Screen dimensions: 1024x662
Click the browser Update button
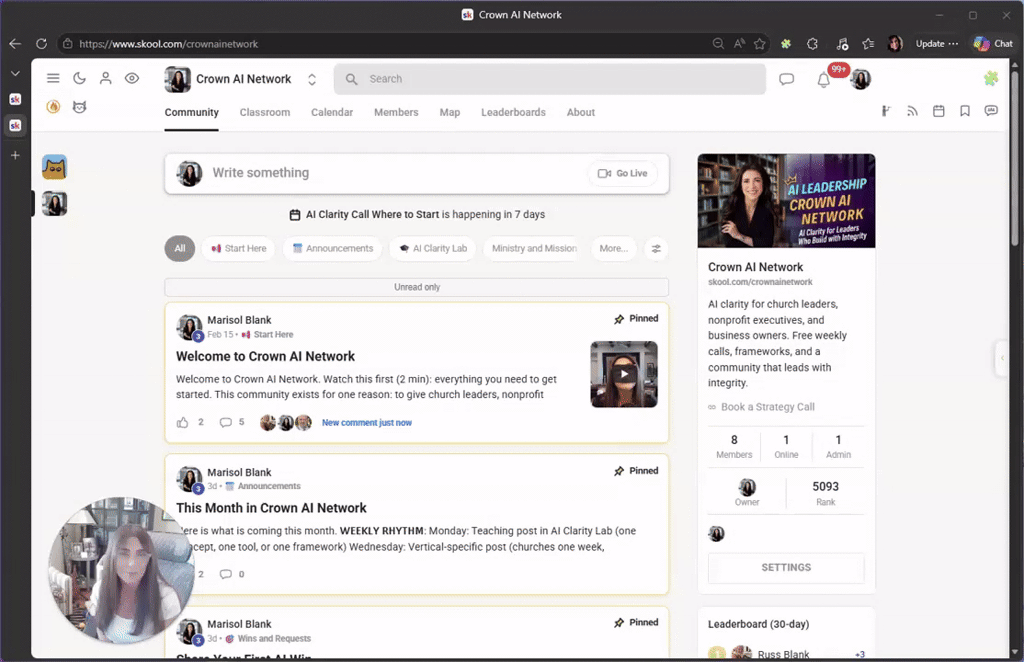(936, 44)
